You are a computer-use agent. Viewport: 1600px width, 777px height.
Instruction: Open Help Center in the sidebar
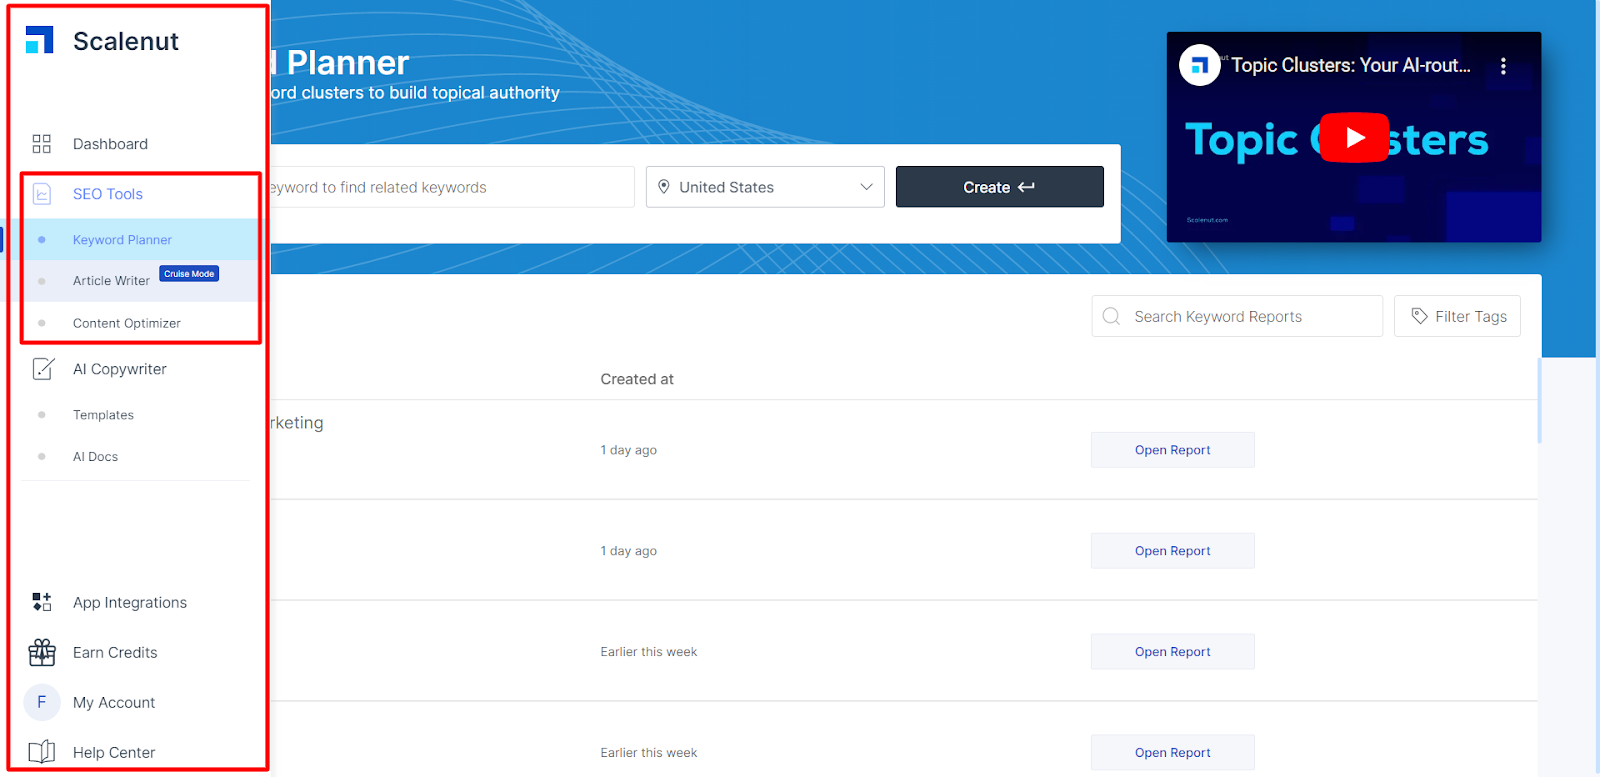point(114,752)
